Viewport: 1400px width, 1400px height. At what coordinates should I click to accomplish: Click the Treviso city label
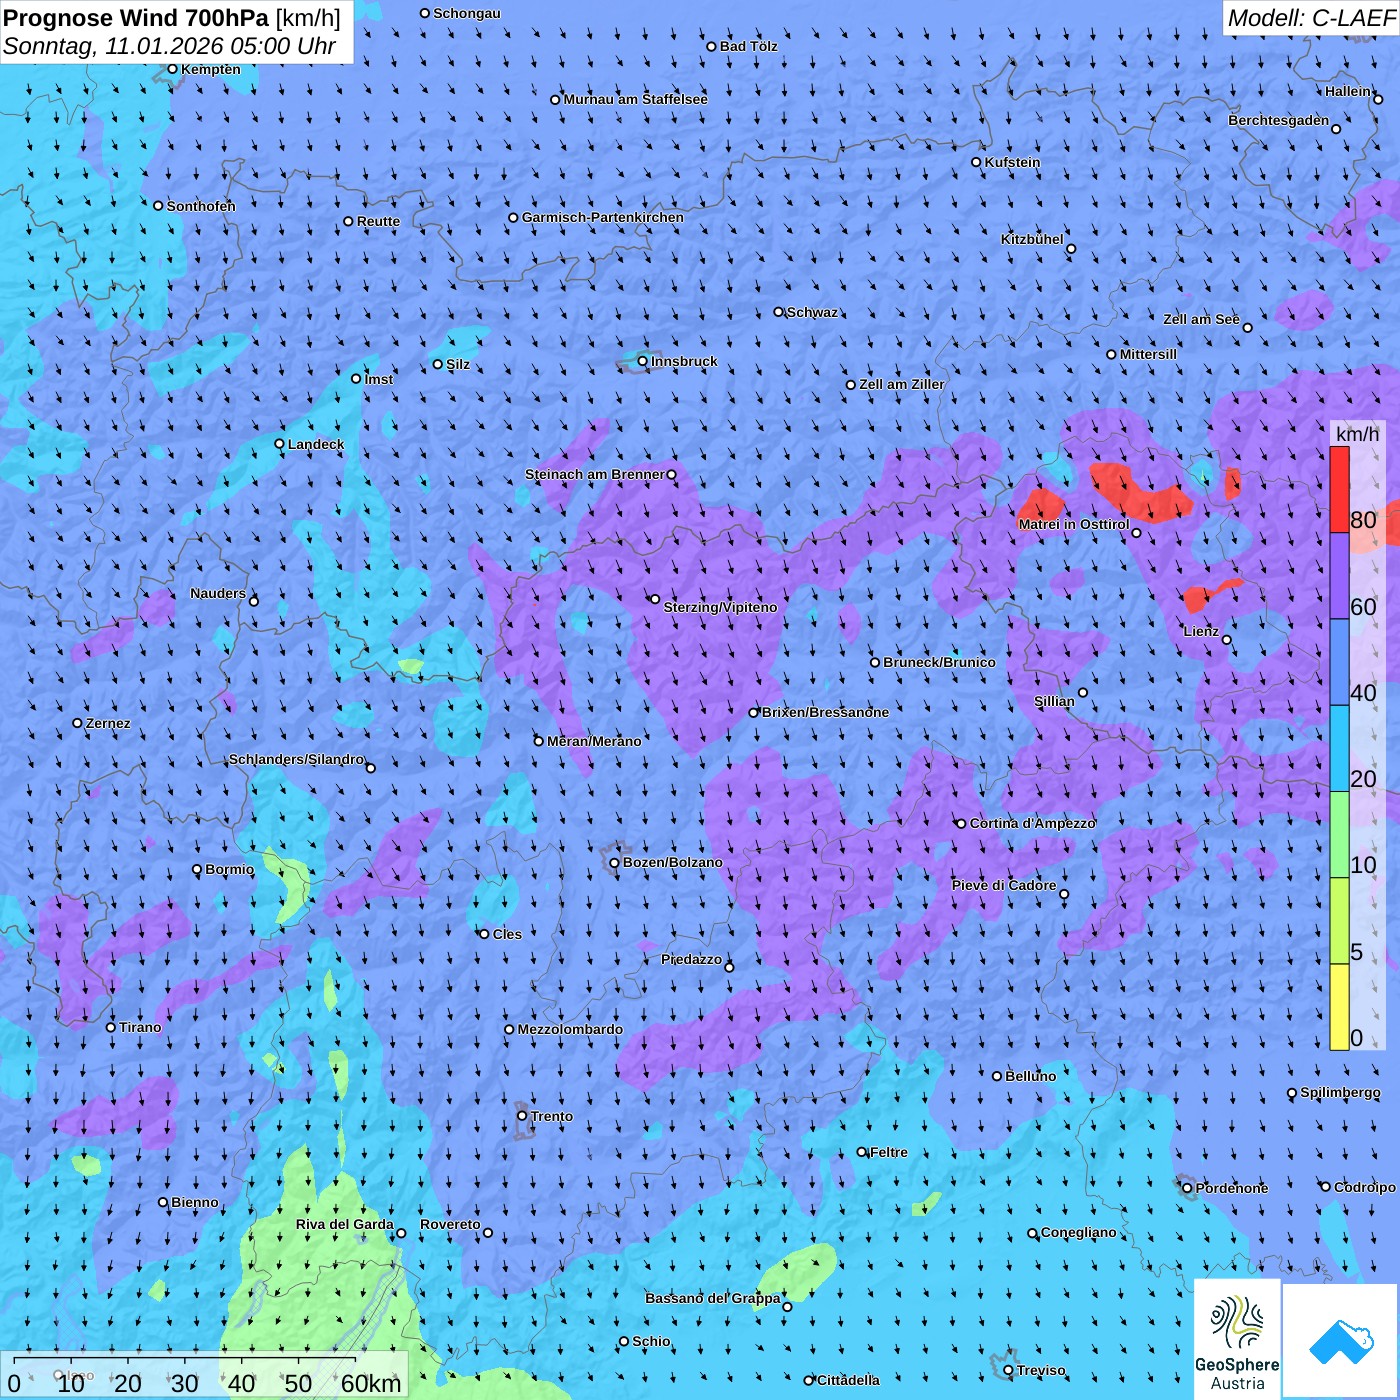click(1041, 1370)
